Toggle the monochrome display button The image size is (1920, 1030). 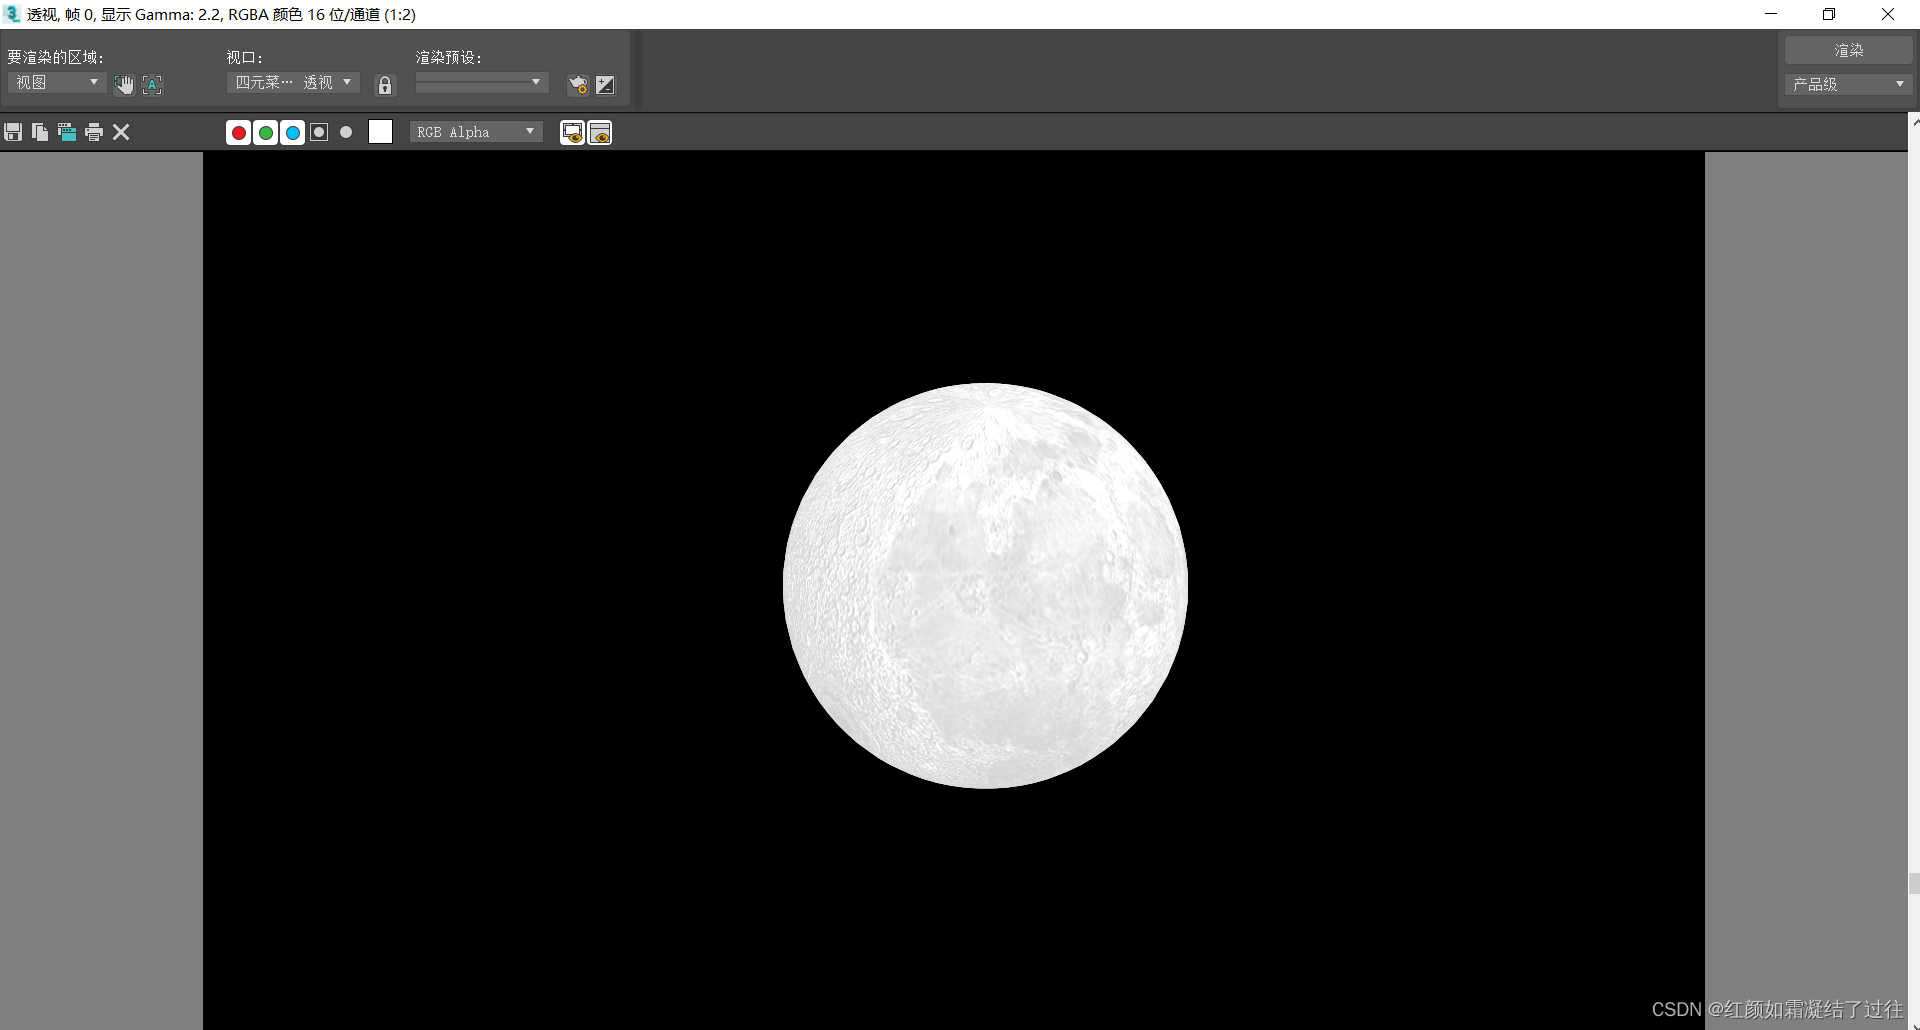tap(346, 132)
